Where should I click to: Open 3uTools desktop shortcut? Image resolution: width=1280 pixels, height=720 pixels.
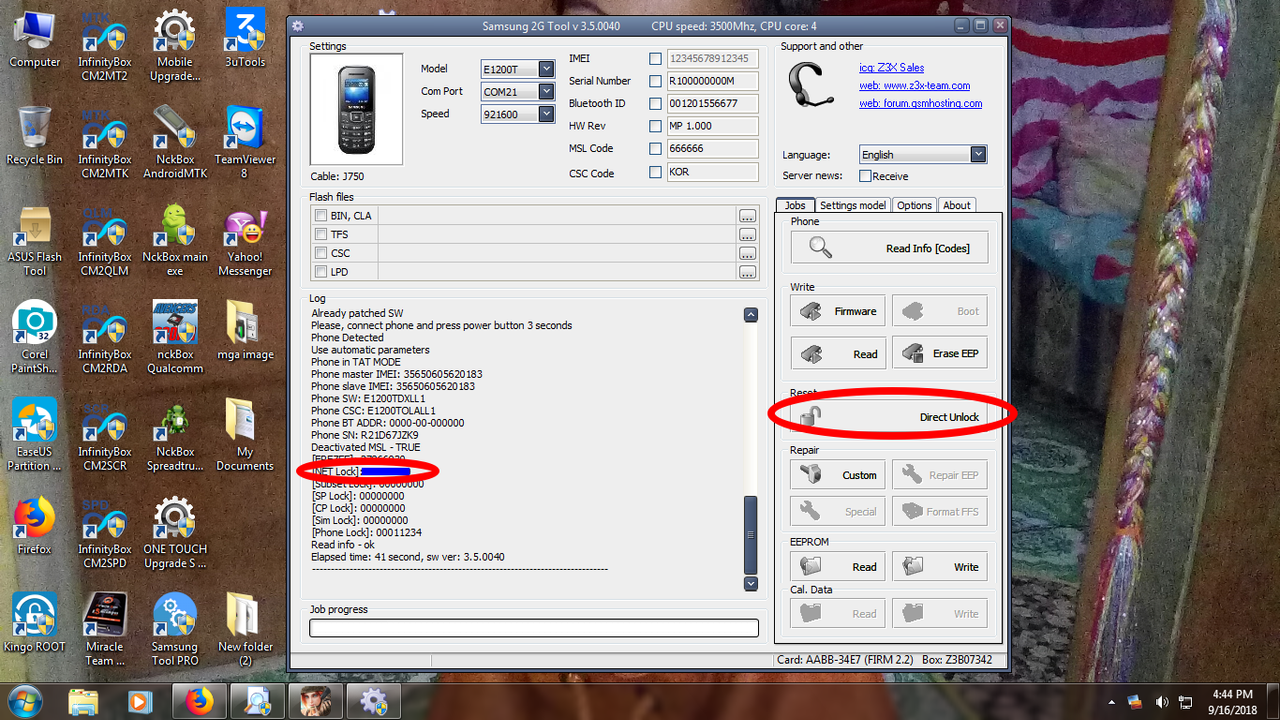tap(245, 40)
